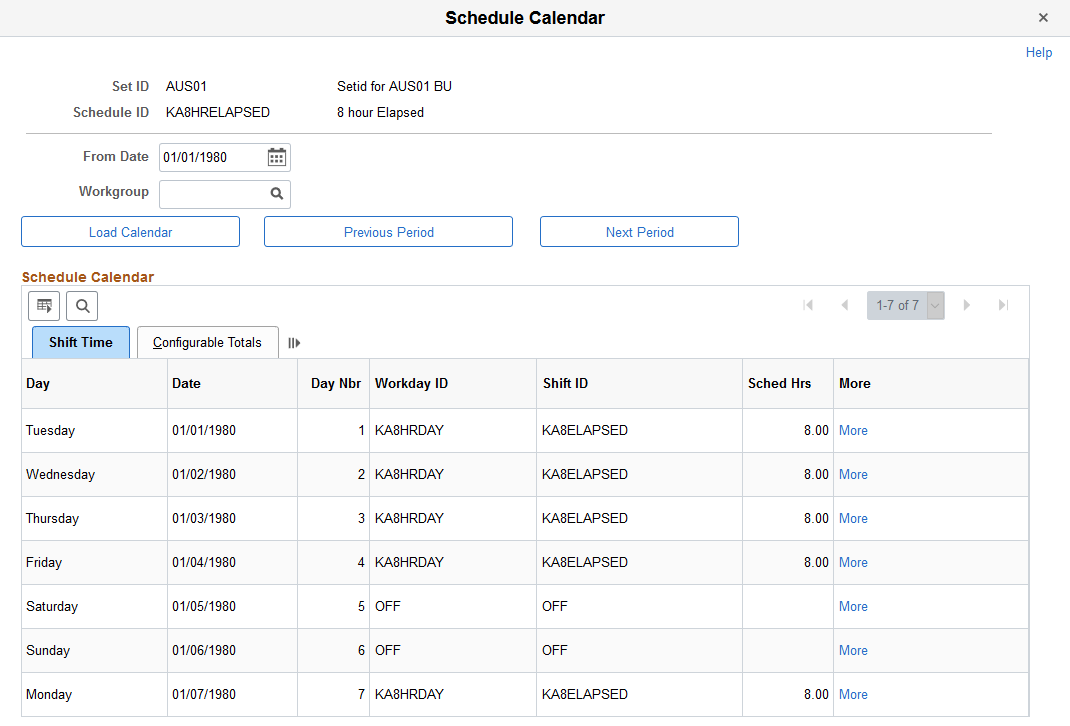This screenshot has height=726, width=1070.
Task: Click the Schedule Calendar section heading
Action: coord(88,277)
